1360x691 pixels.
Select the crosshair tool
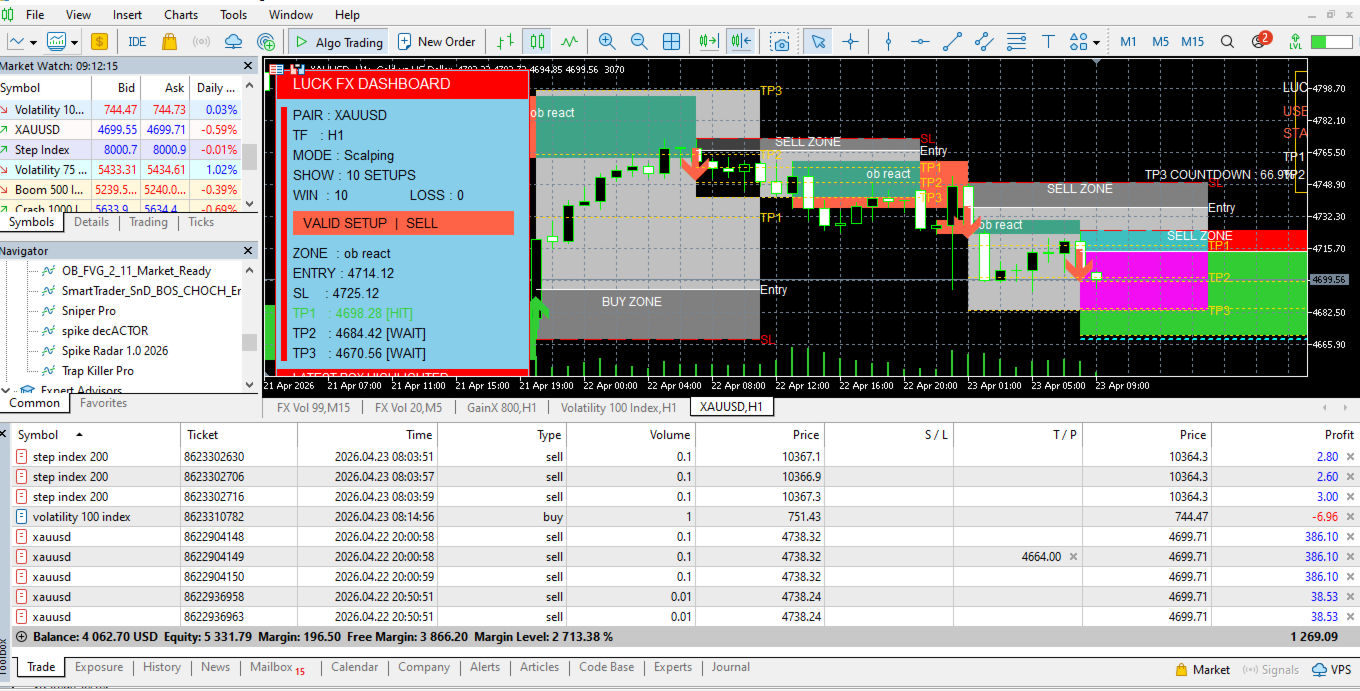tap(850, 42)
